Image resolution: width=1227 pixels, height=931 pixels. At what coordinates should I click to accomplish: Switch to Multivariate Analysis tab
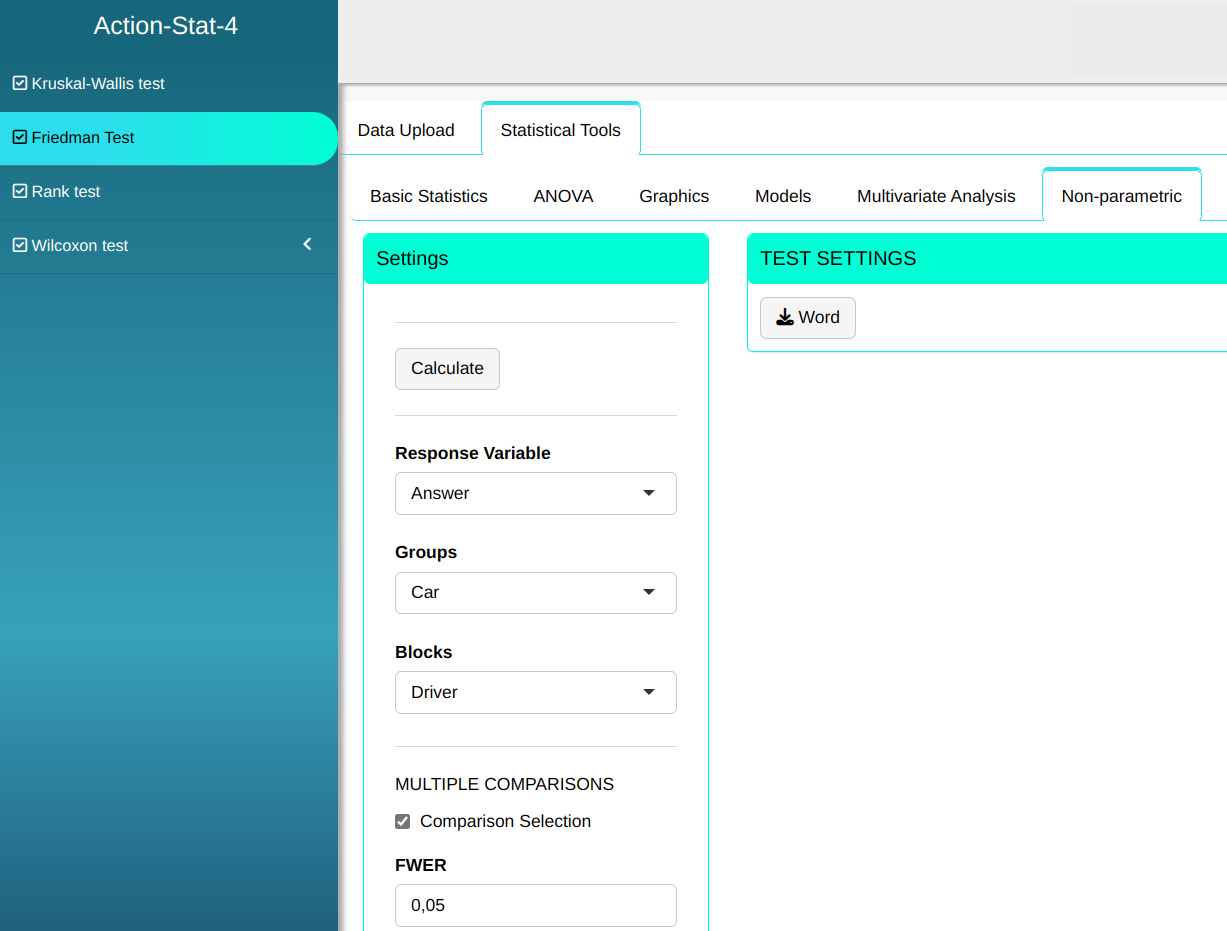coord(936,197)
